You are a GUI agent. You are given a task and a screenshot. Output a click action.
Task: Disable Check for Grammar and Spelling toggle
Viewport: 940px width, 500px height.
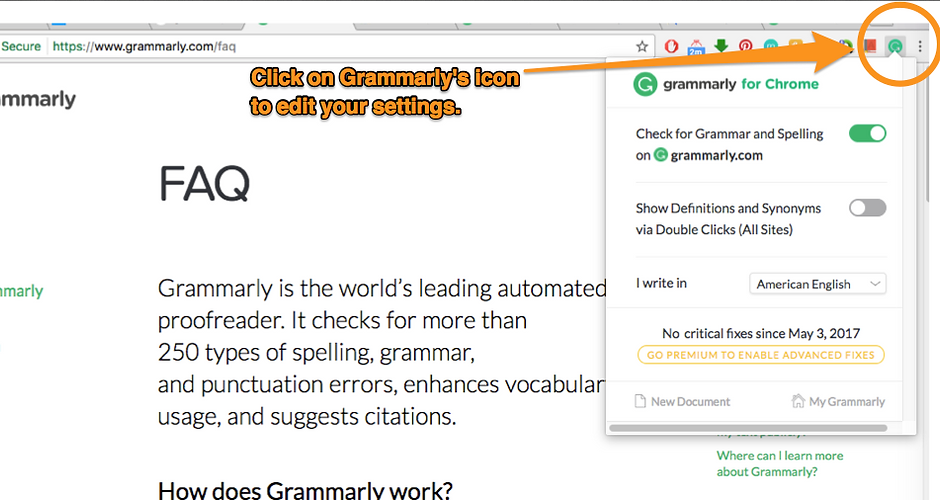click(867, 133)
